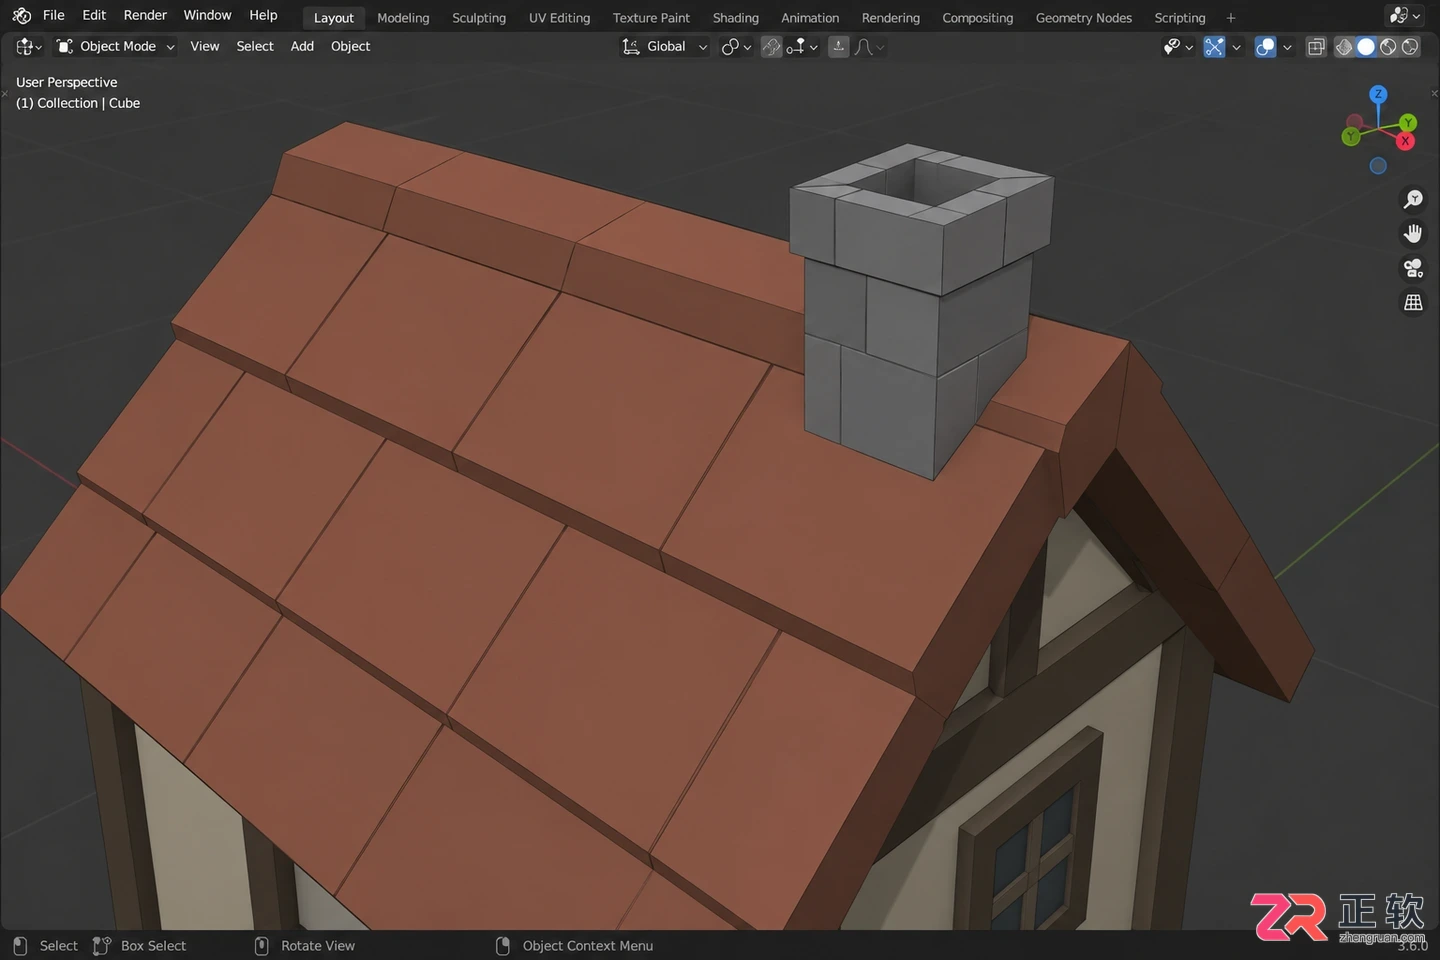Expand the overlays options dropdown arrow
The height and width of the screenshot is (960, 1440).
[1287, 46]
